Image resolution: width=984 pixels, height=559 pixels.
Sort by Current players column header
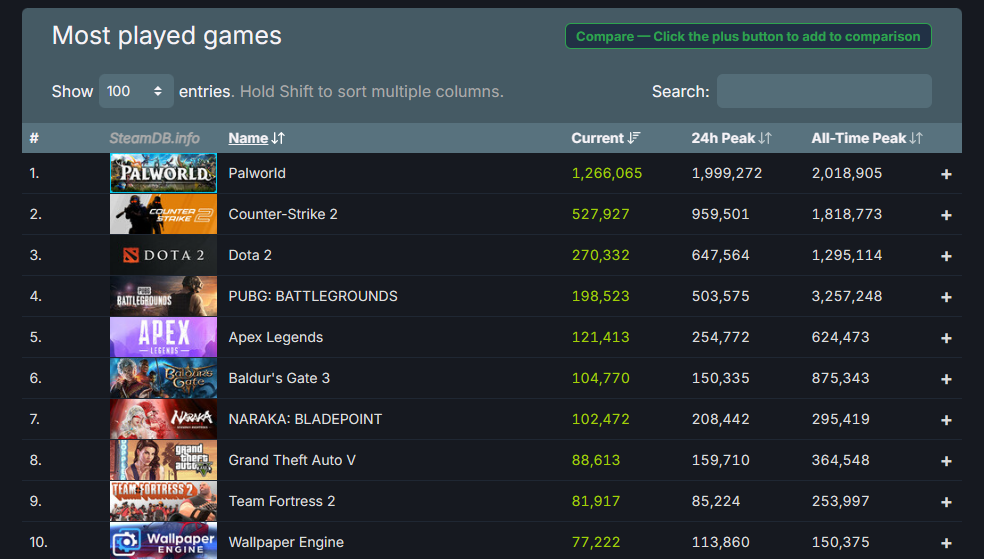pos(605,138)
